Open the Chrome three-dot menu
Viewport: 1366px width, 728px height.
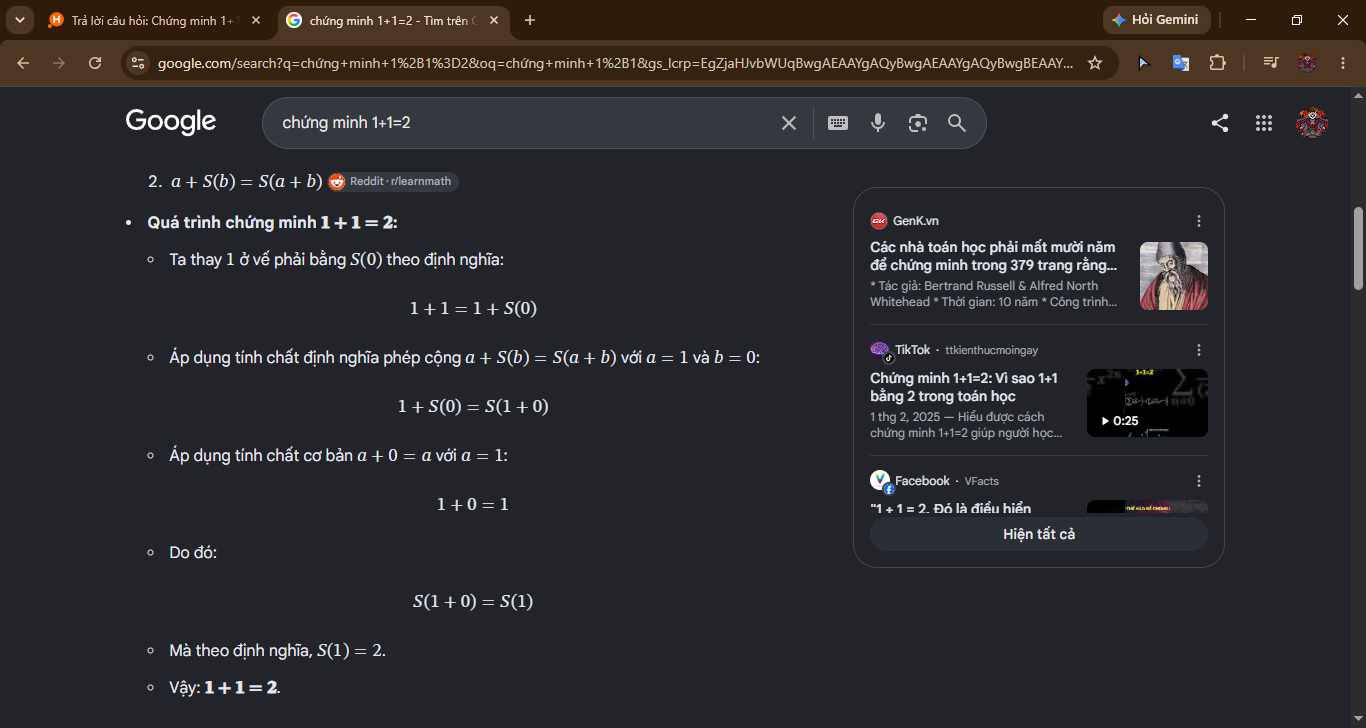(1343, 63)
